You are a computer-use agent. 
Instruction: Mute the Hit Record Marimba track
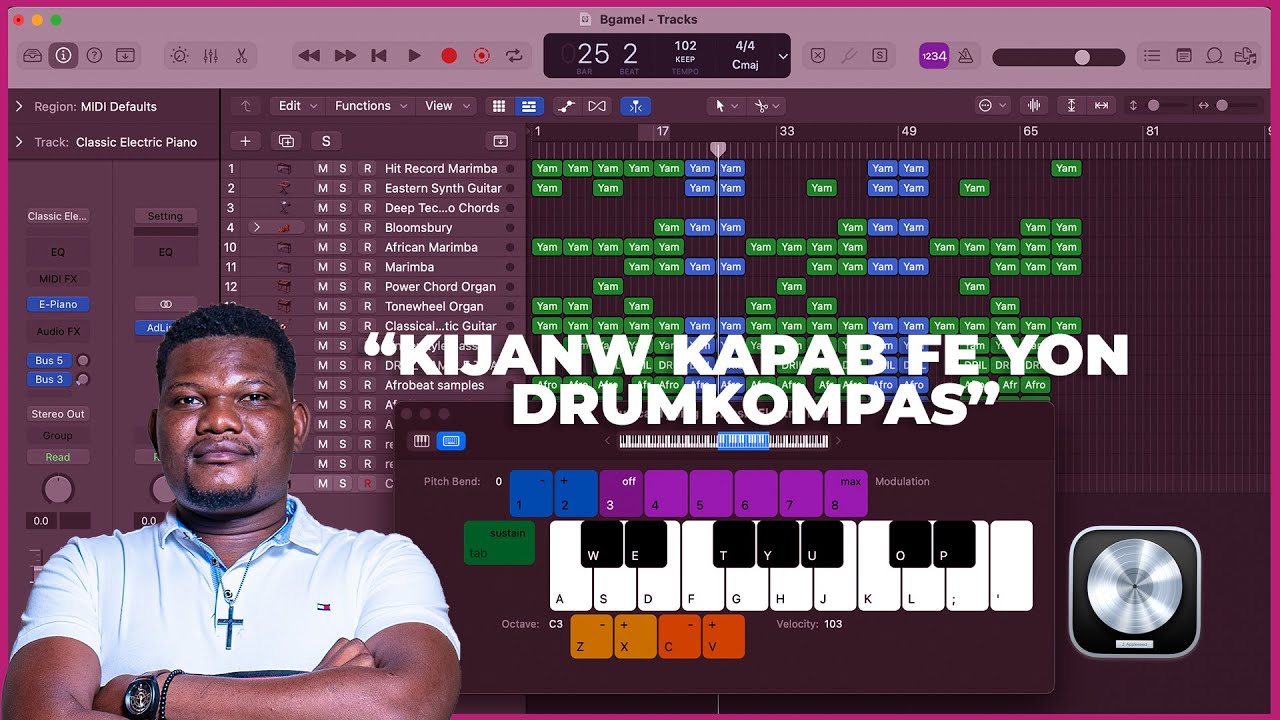point(322,169)
